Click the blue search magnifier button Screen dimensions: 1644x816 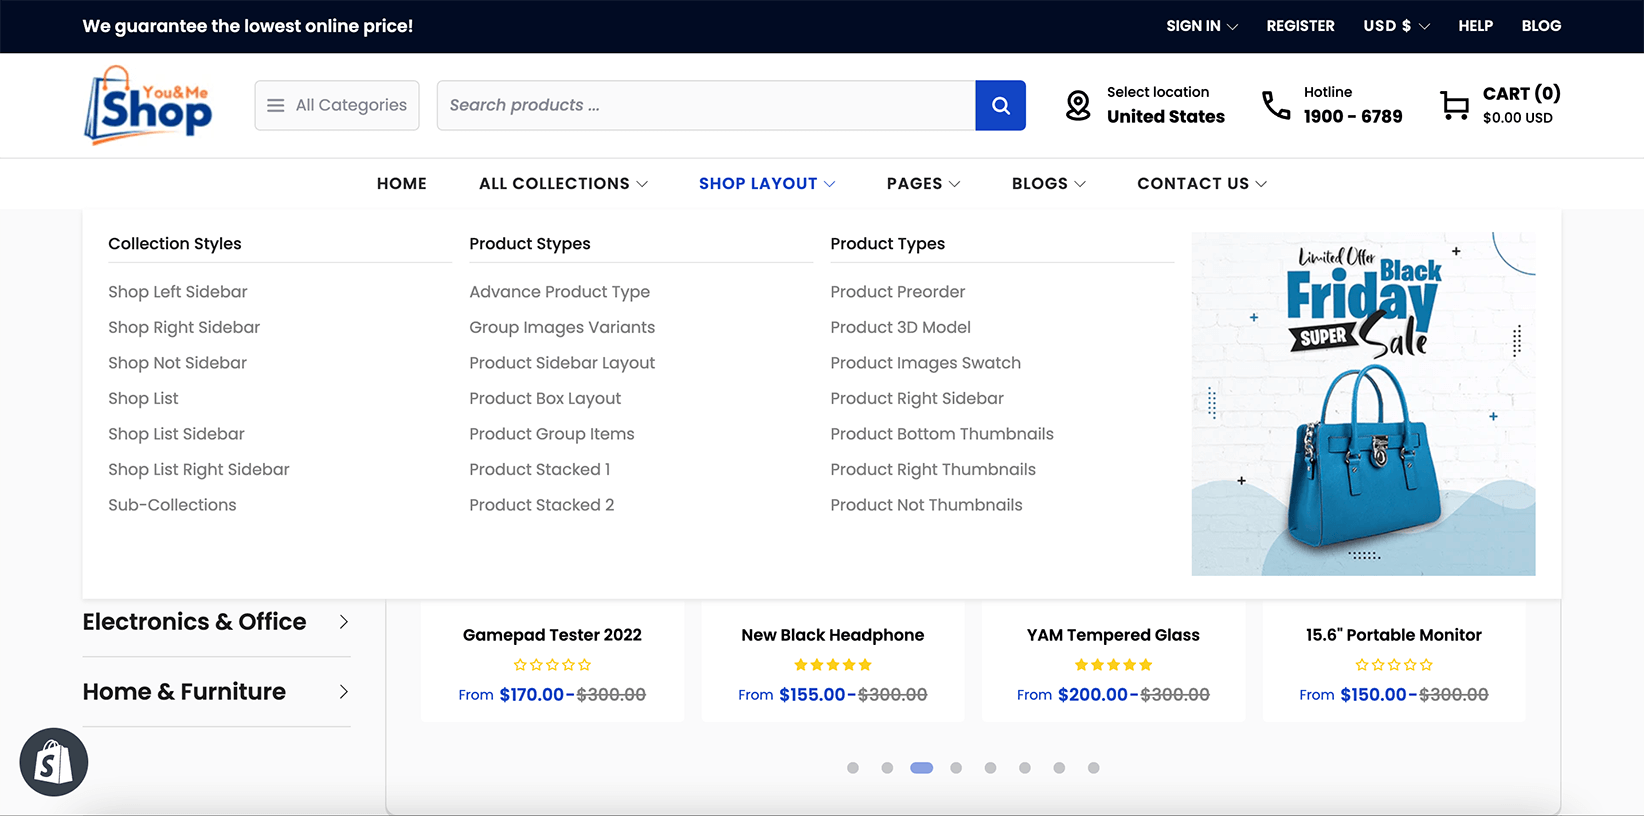1000,105
